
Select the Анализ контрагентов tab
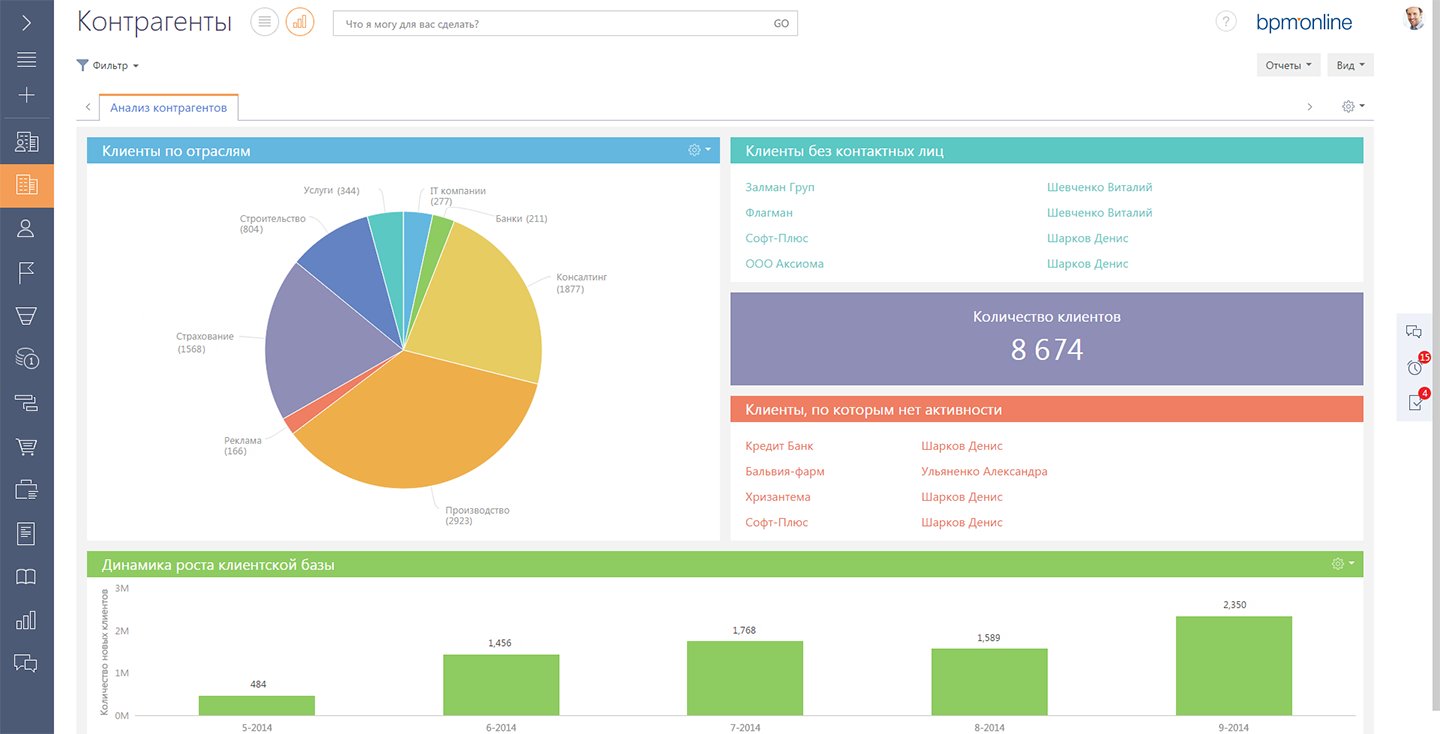click(x=168, y=108)
